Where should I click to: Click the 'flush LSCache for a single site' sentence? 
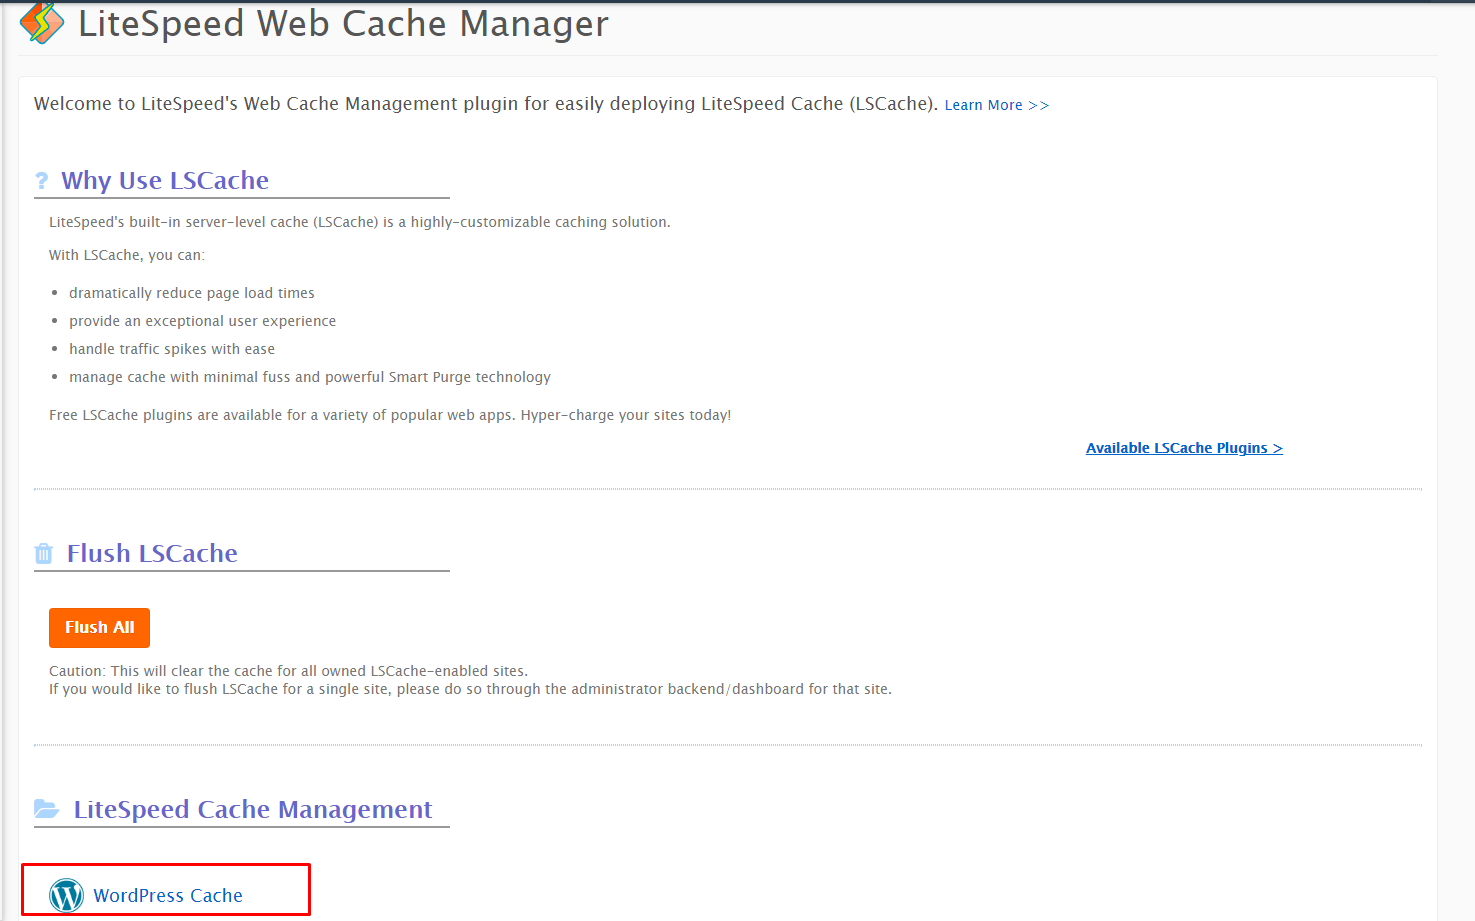pyautogui.click(x=470, y=689)
